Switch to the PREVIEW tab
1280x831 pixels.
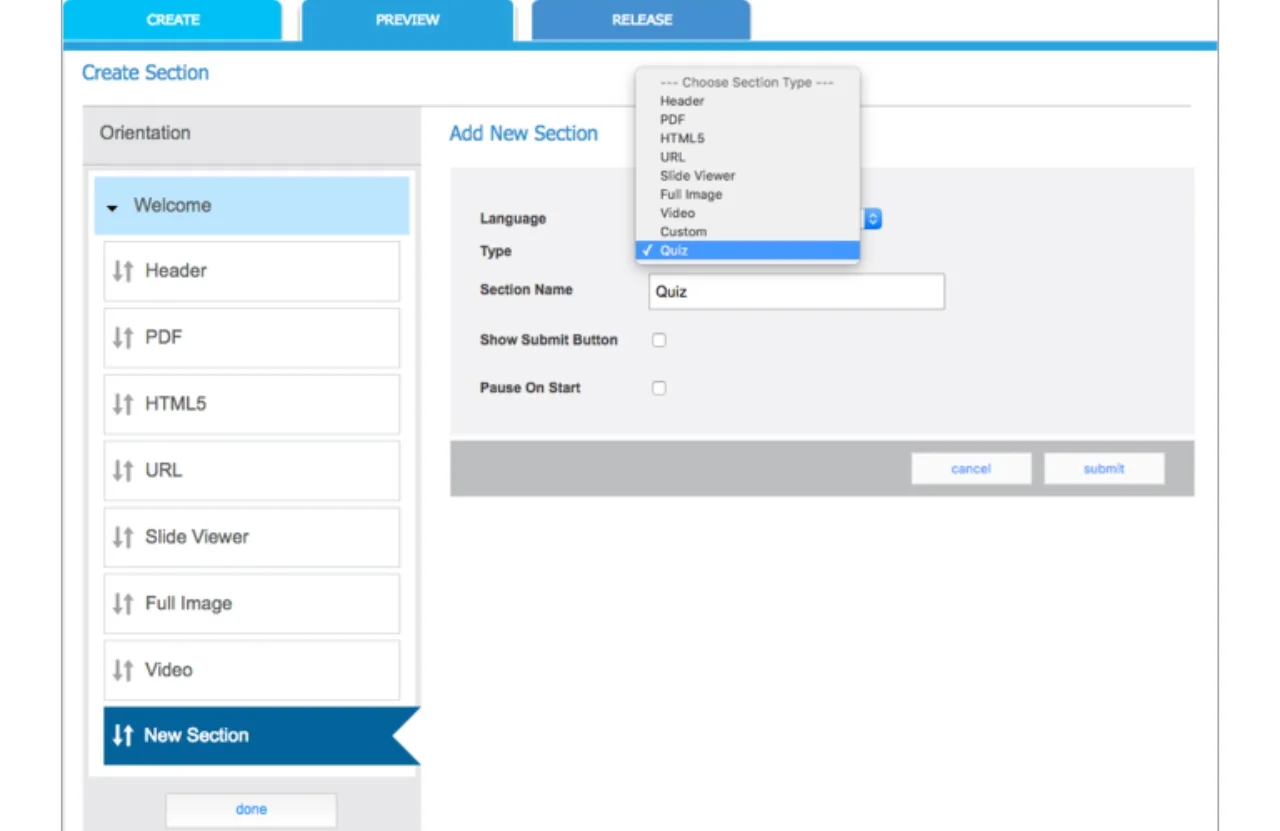408,20
